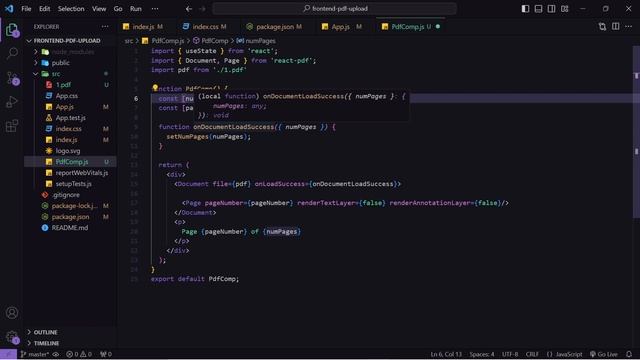This screenshot has width=640, height=360.
Task: Expand the OUTLINE section
Action: (70, 332)
